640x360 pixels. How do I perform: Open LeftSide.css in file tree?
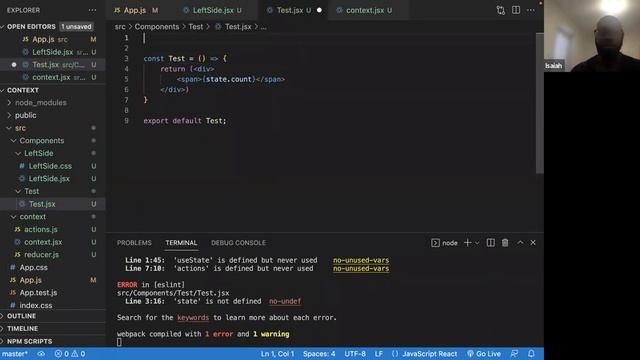[50, 166]
